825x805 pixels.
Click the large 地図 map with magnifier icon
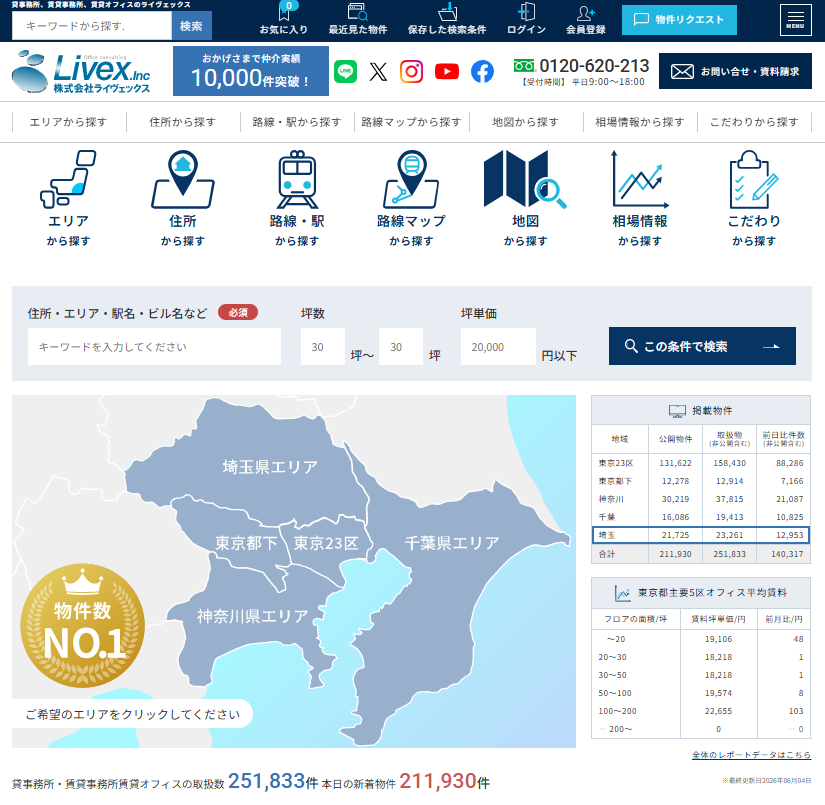click(525, 179)
